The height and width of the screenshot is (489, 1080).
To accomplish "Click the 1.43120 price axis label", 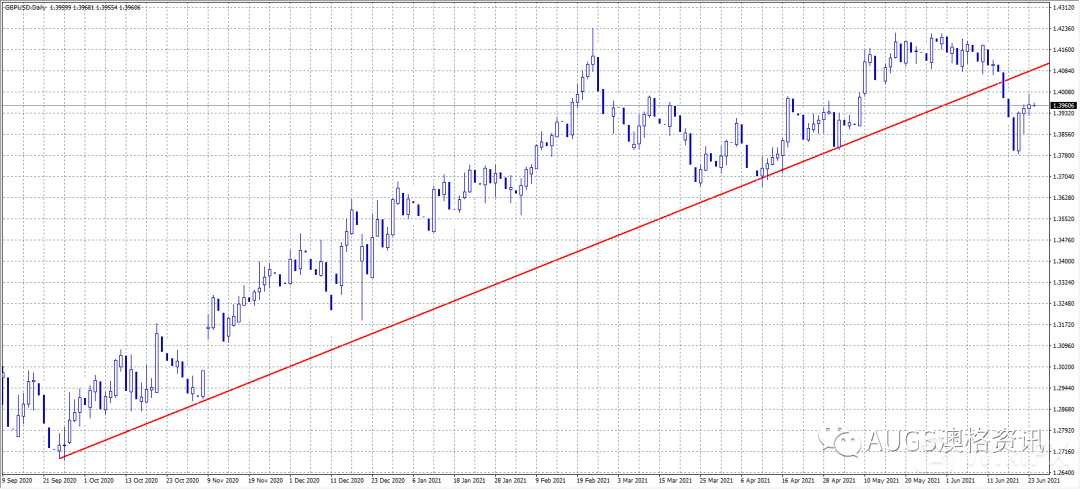I will pyautogui.click(x=1064, y=8).
